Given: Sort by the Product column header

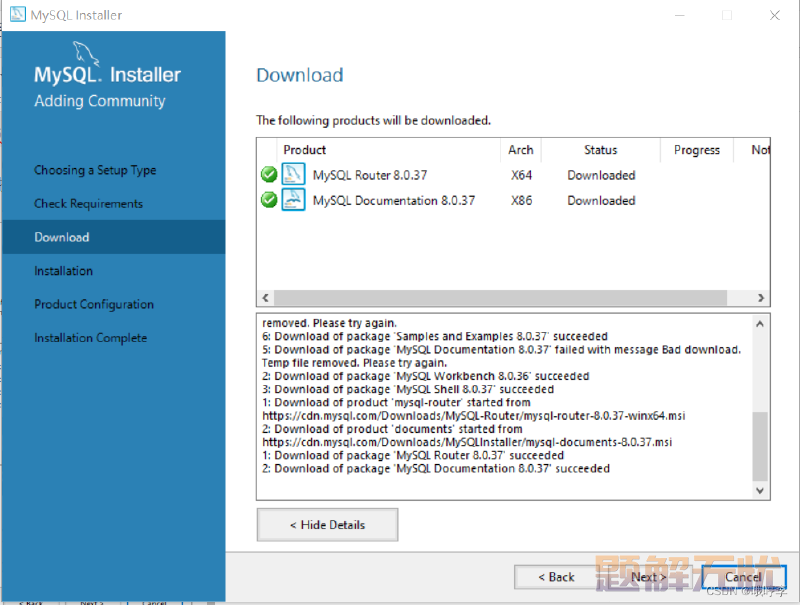Looking at the screenshot, I should tap(388, 150).
